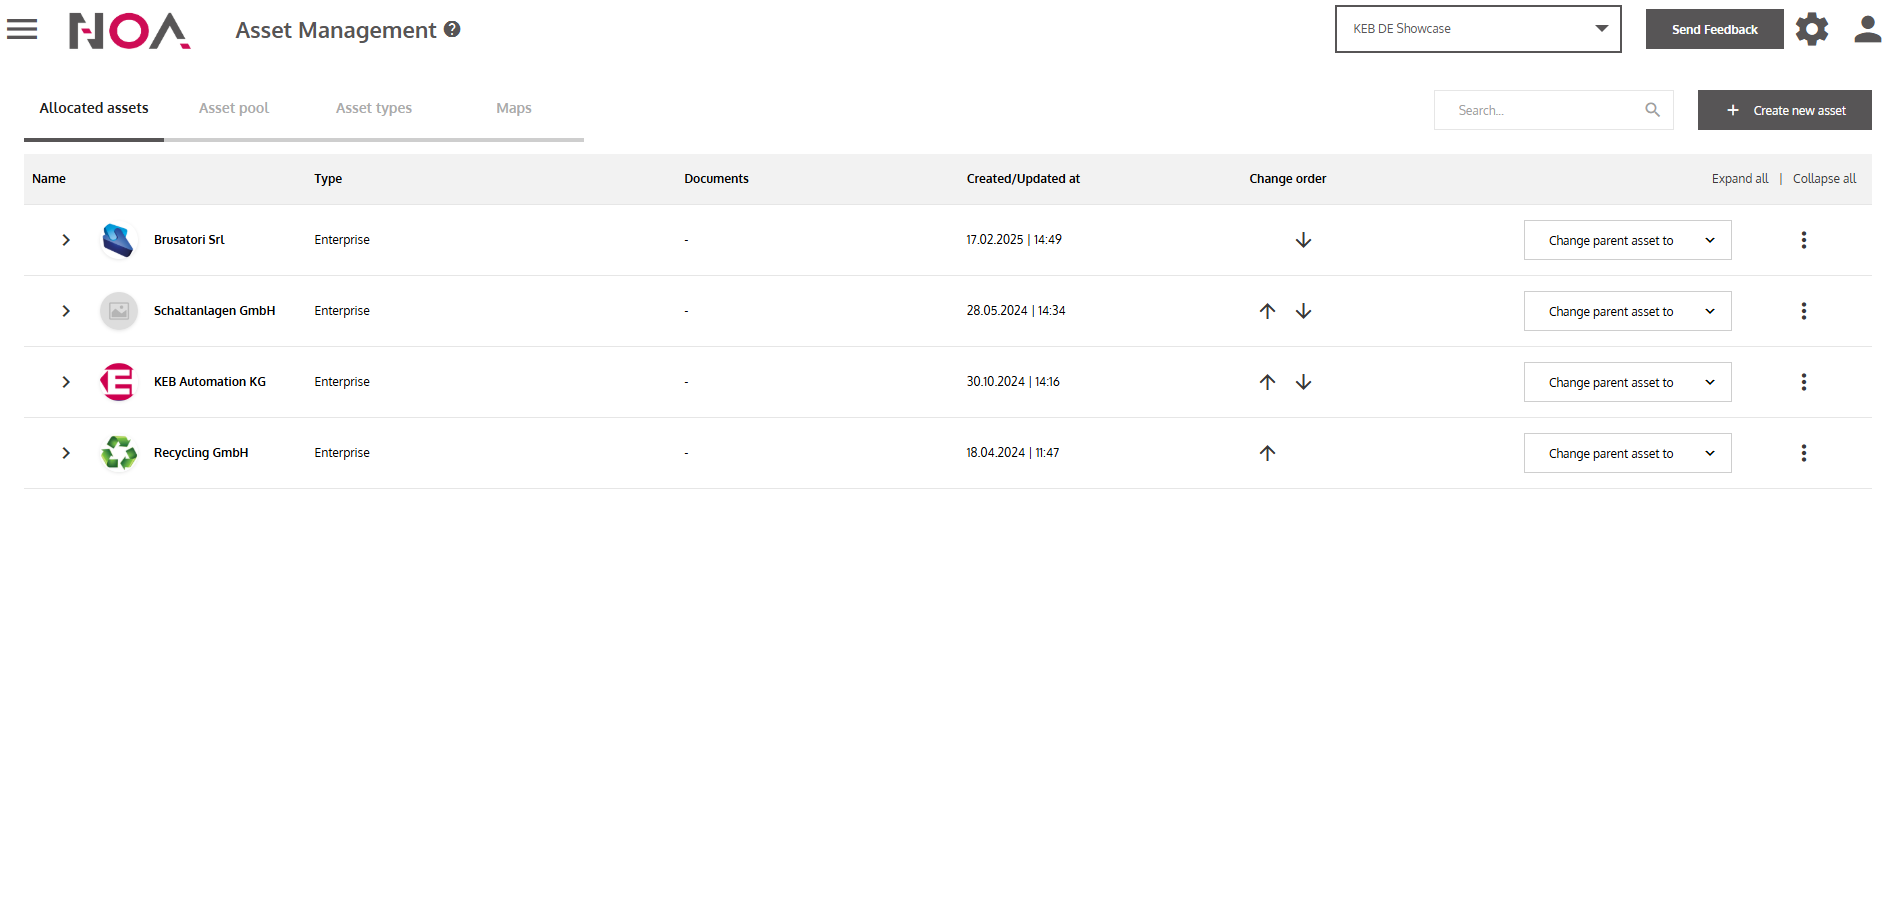This screenshot has height=913, width=1897.
Task: Switch to the Maps tab
Action: 513,108
